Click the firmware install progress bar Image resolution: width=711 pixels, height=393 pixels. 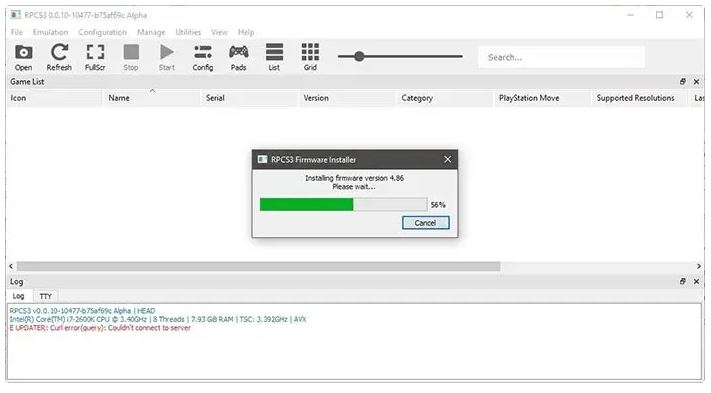[343, 204]
